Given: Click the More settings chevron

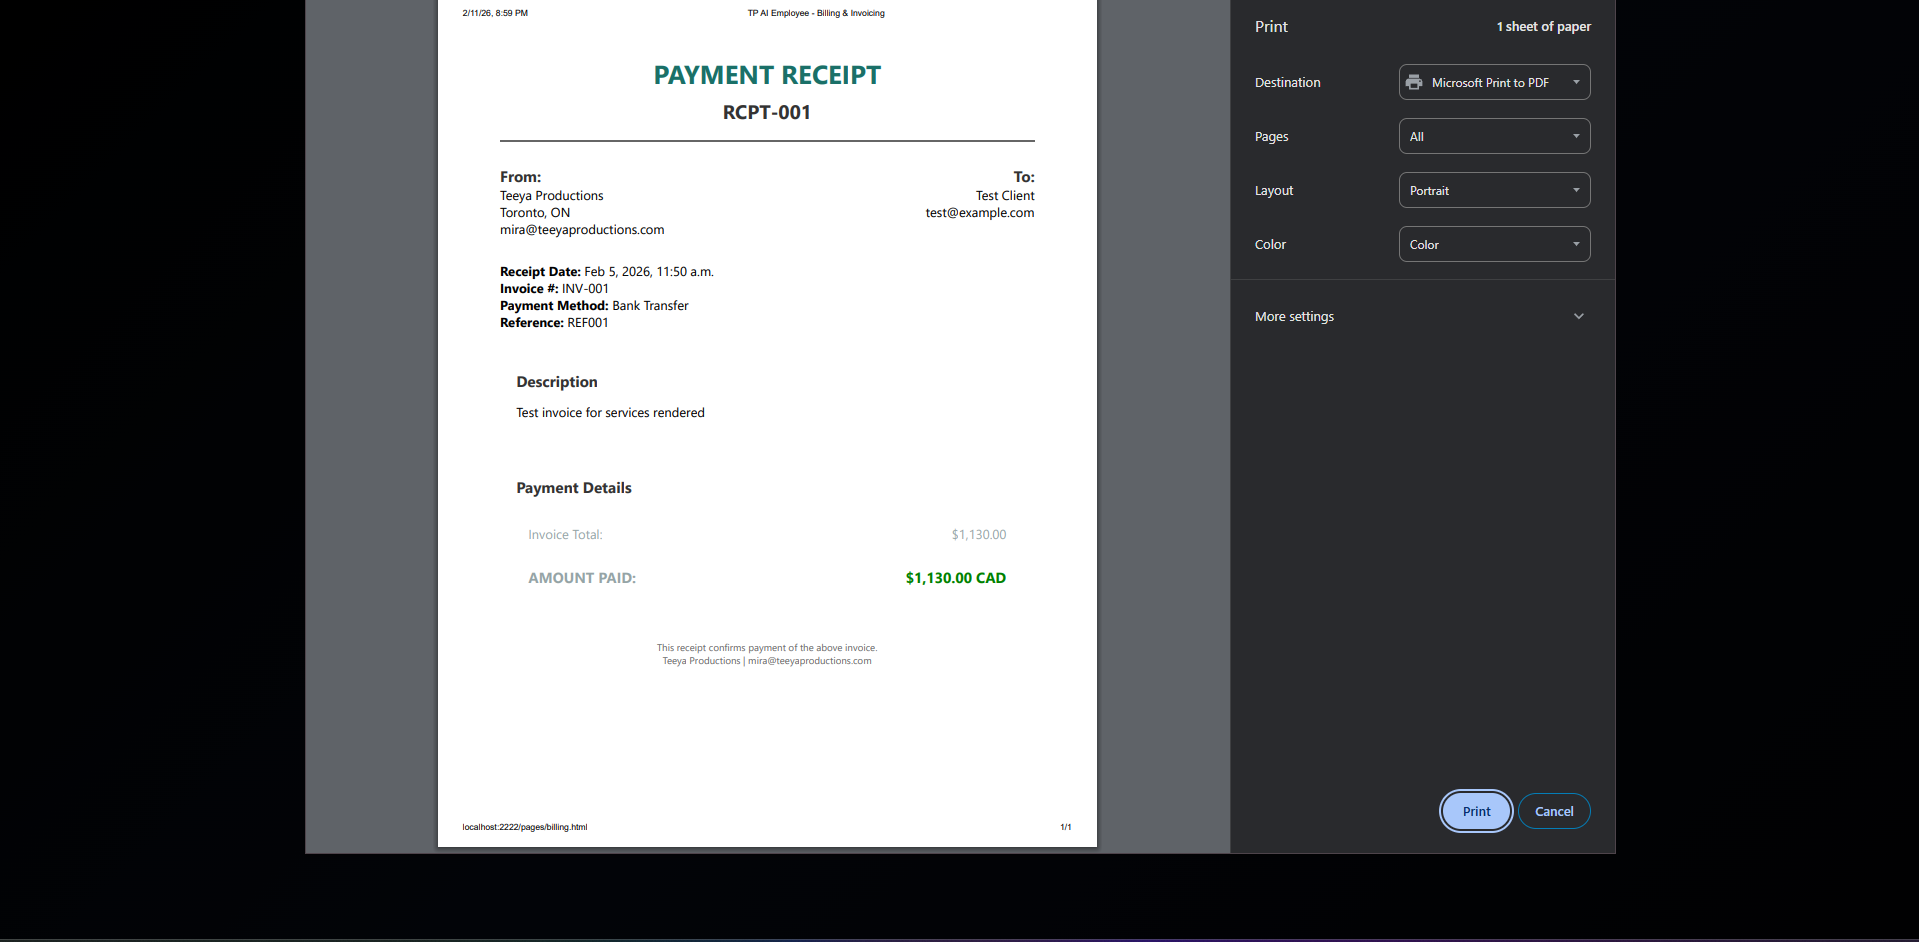Looking at the screenshot, I should [x=1578, y=316].
